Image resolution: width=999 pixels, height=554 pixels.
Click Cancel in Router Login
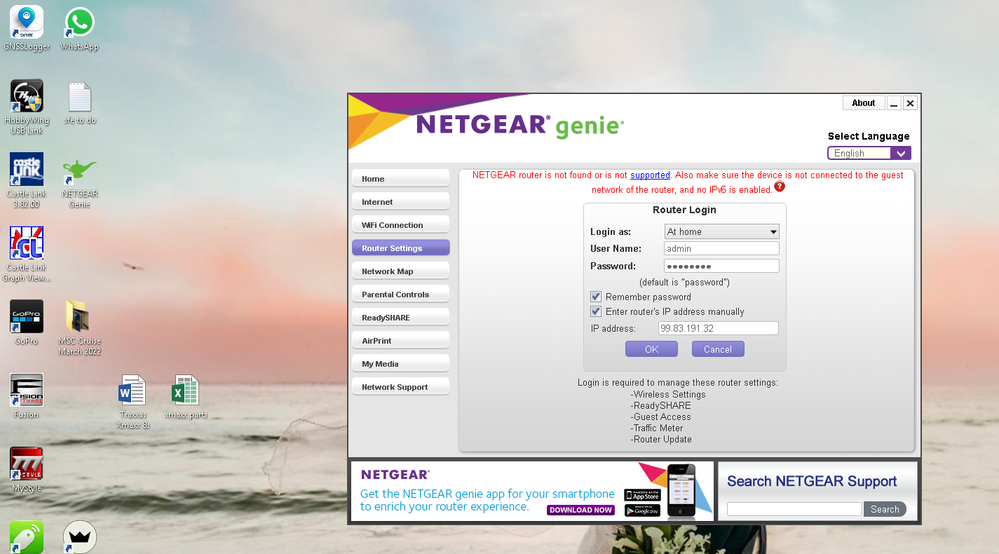(x=718, y=349)
